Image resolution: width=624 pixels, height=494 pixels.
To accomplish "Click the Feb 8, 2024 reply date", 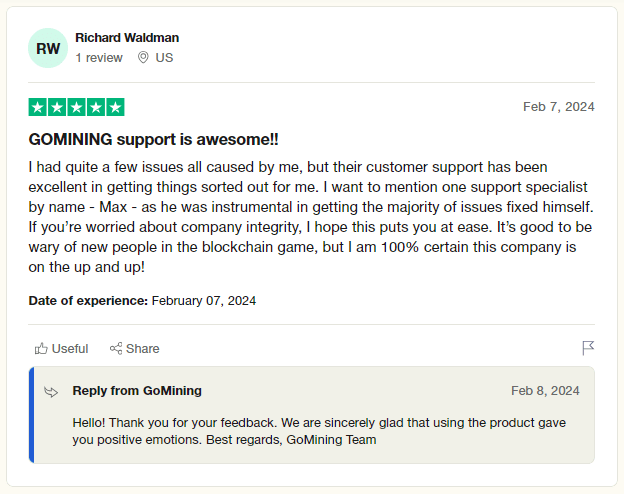I will 545,391.
